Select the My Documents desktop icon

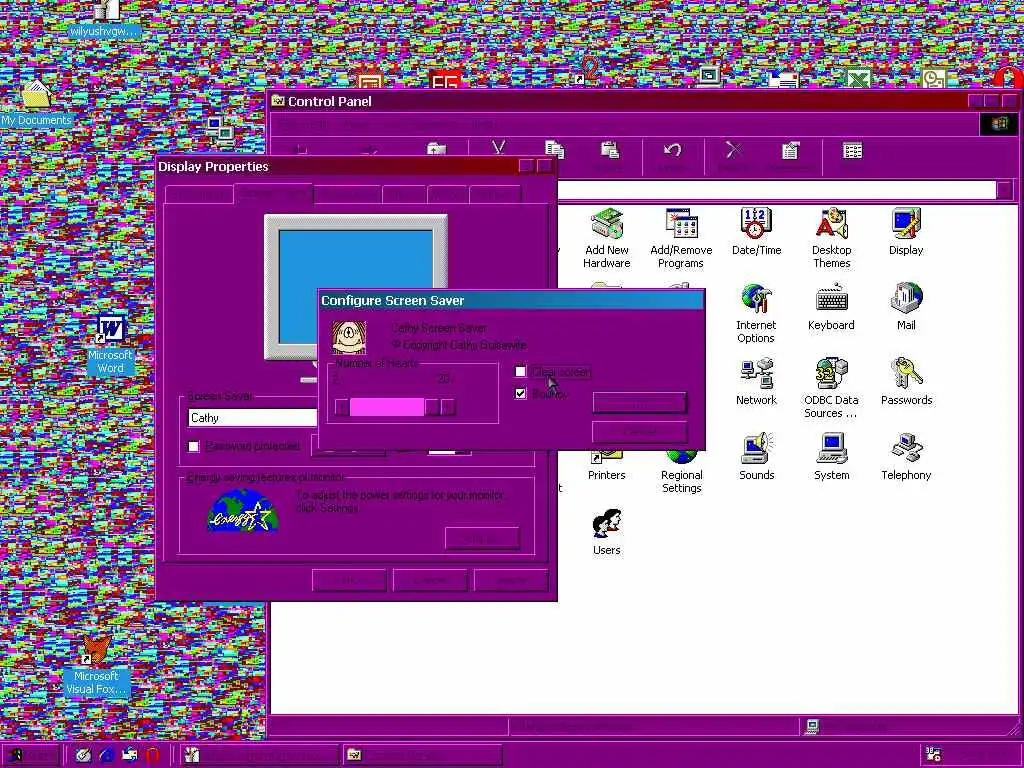tap(36, 103)
